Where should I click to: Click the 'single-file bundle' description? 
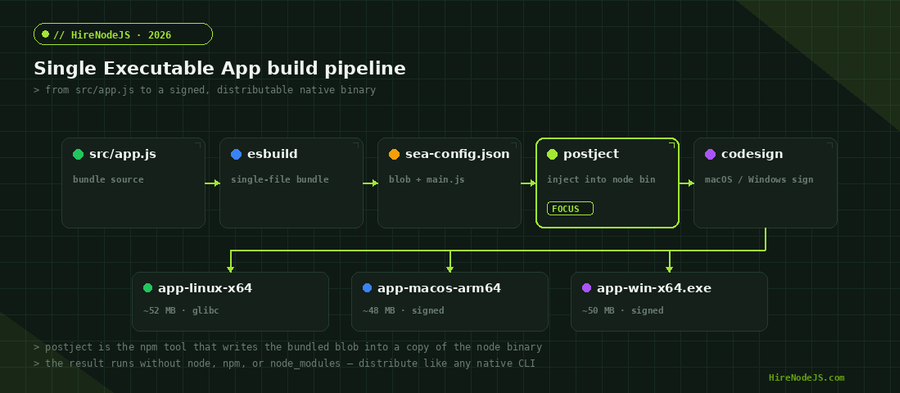point(280,180)
